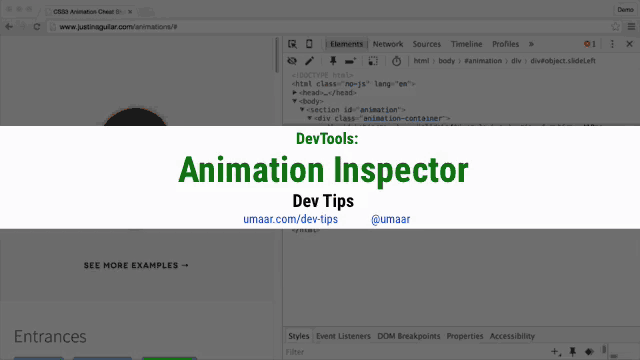Screen dimensions: 640x360
Task: Open the Properties tab
Action: pos(464,336)
